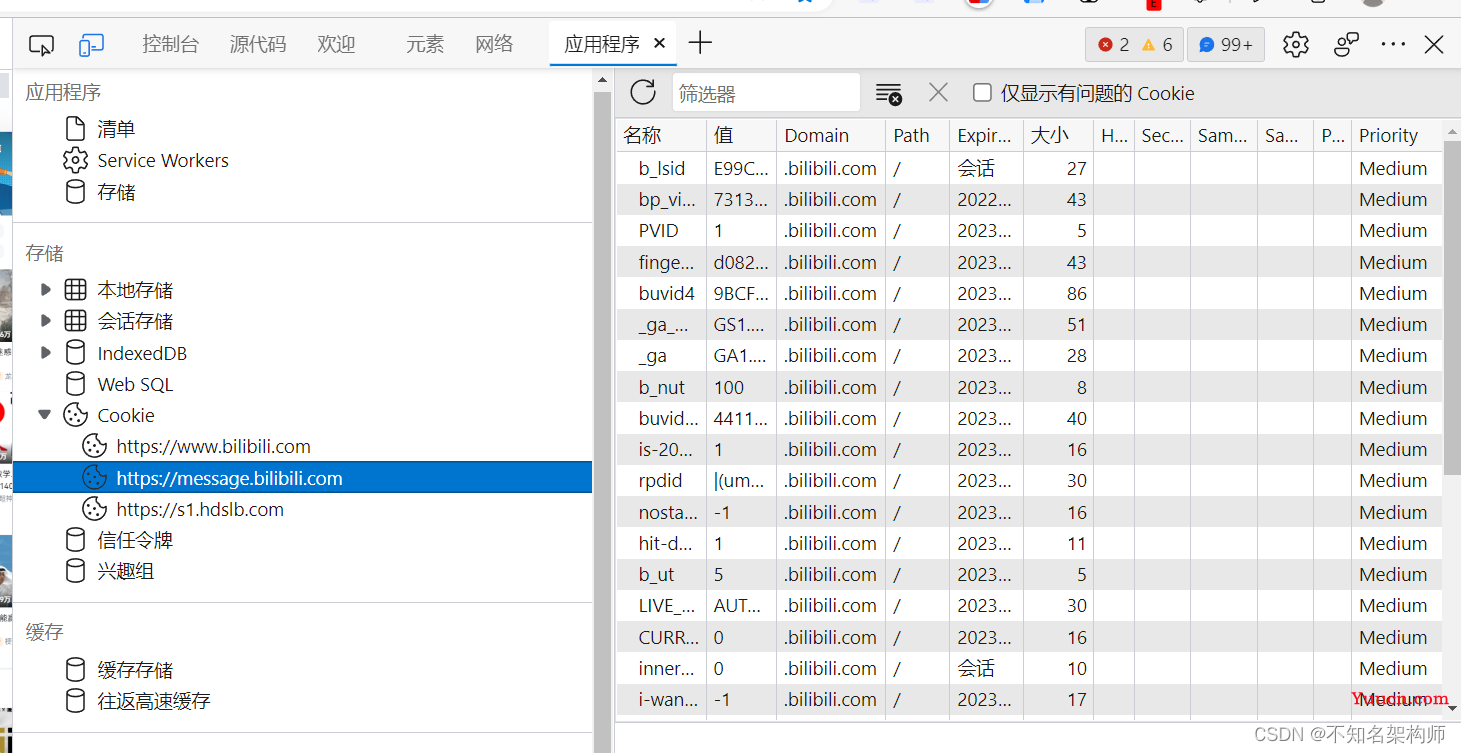Select the IndexedDB database icon

point(75,353)
